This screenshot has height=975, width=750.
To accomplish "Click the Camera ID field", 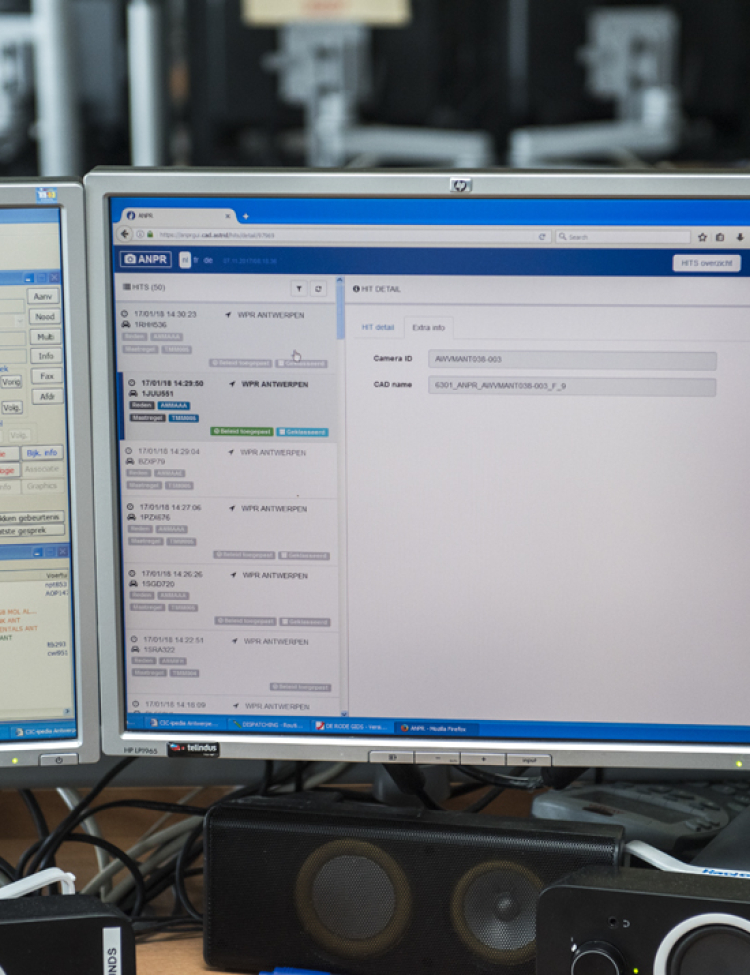I will click(571, 360).
